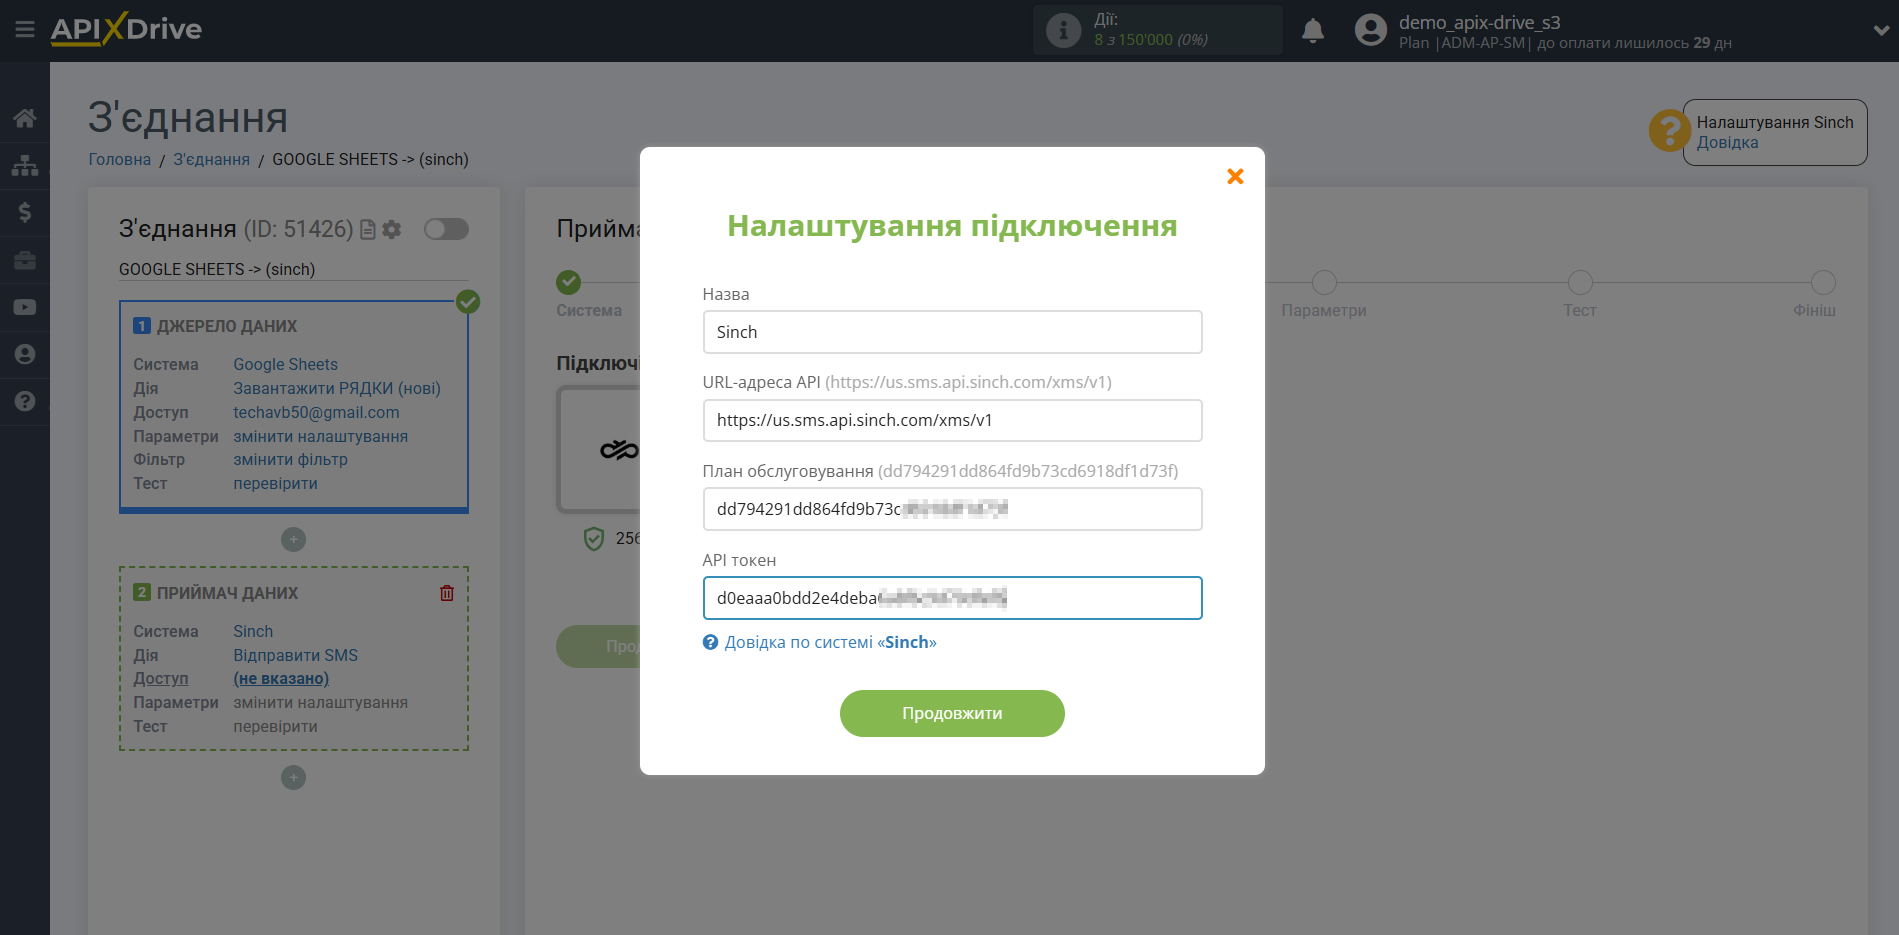1899x935 pixels.
Task: Open the (не вказано) access link
Action: coord(281,678)
